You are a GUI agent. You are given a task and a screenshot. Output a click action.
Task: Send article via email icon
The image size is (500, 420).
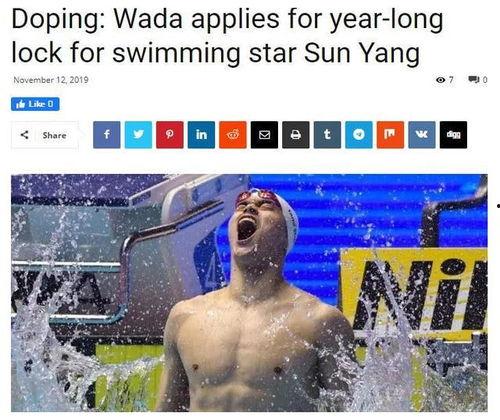(264, 135)
